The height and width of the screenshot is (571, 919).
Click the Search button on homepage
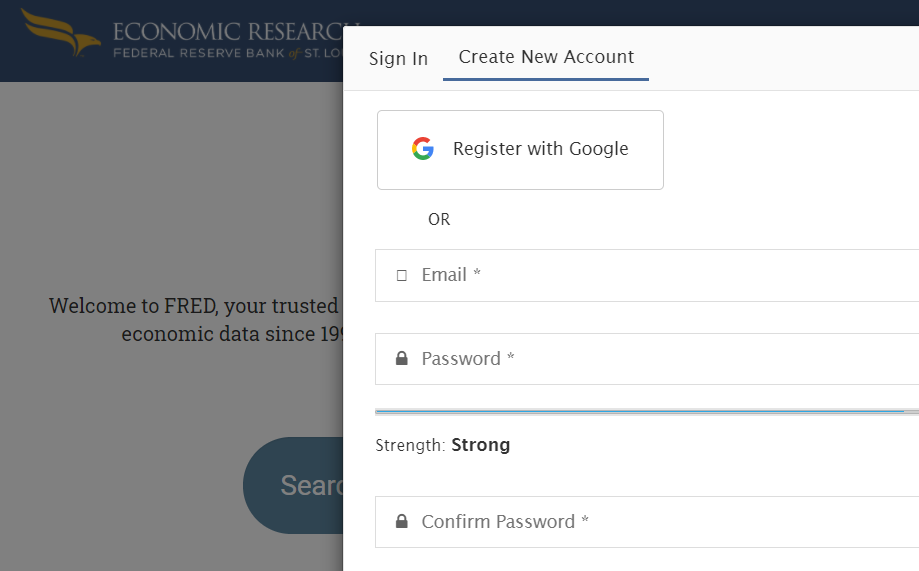pyautogui.click(x=293, y=485)
